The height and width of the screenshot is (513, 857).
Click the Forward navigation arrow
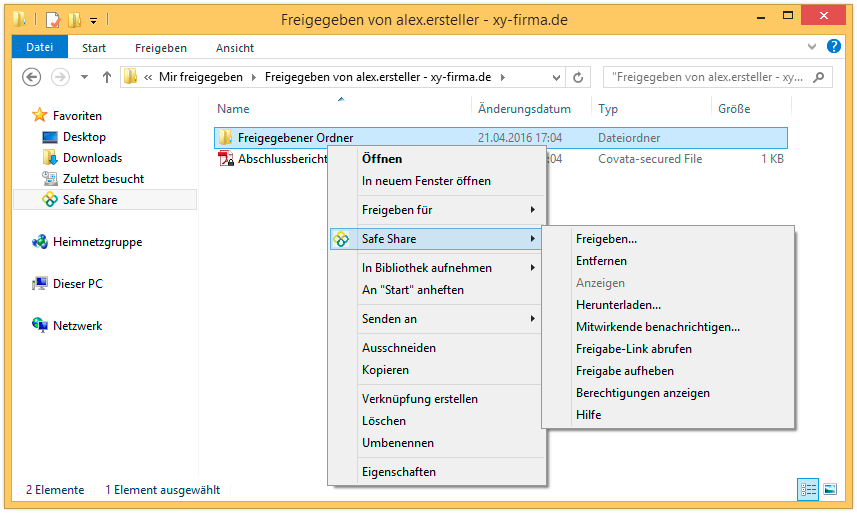60,77
